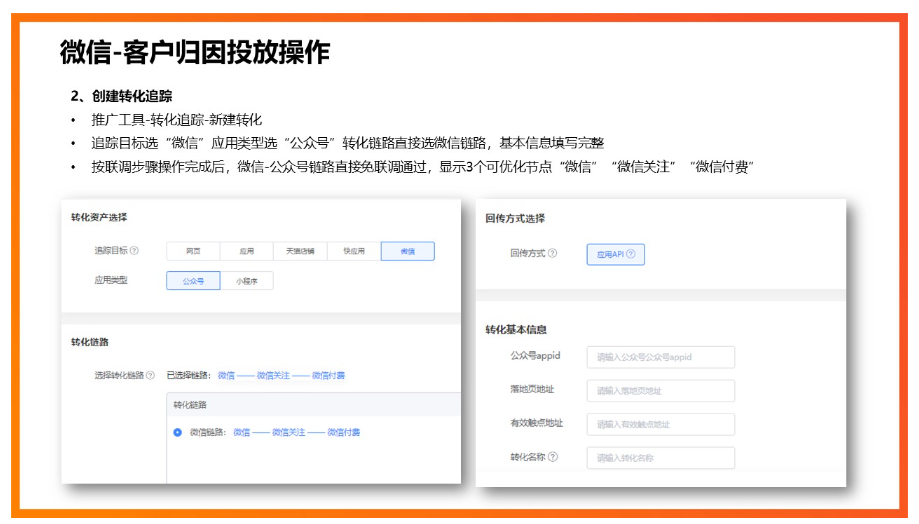Open help icon beside 转化名称
The image size is (919, 524).
coord(553,457)
